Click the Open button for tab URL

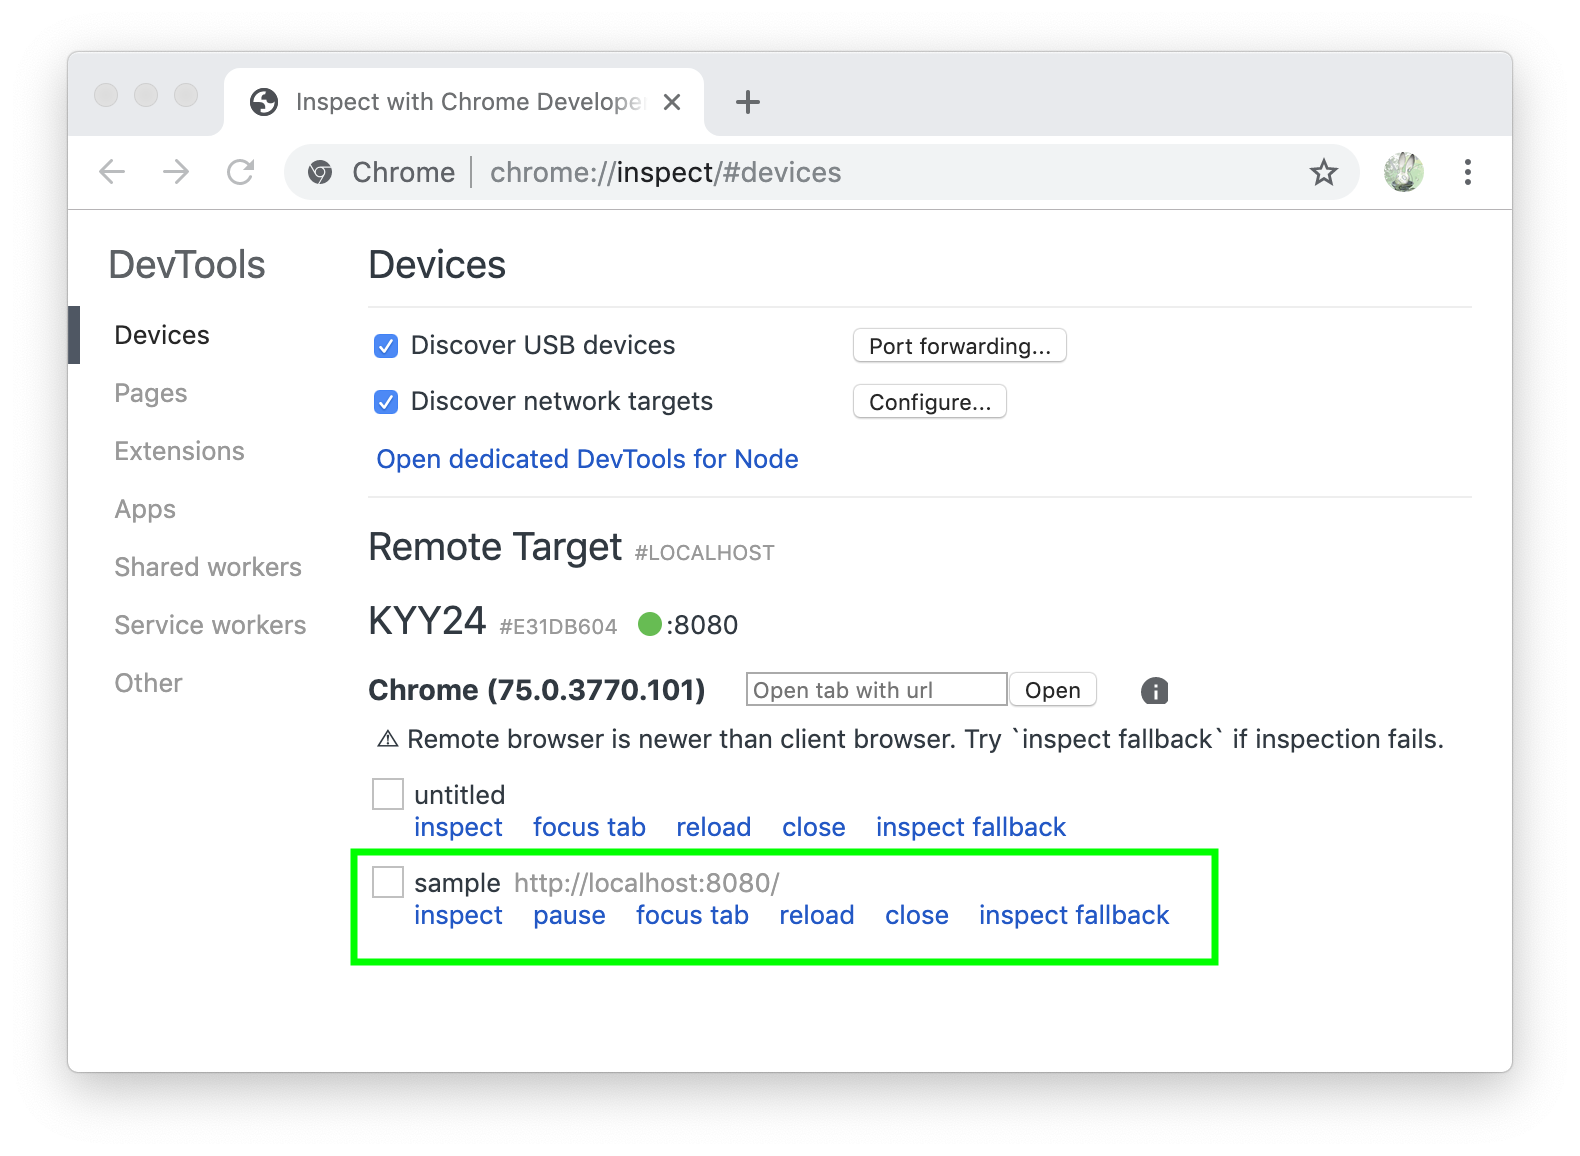click(1053, 690)
